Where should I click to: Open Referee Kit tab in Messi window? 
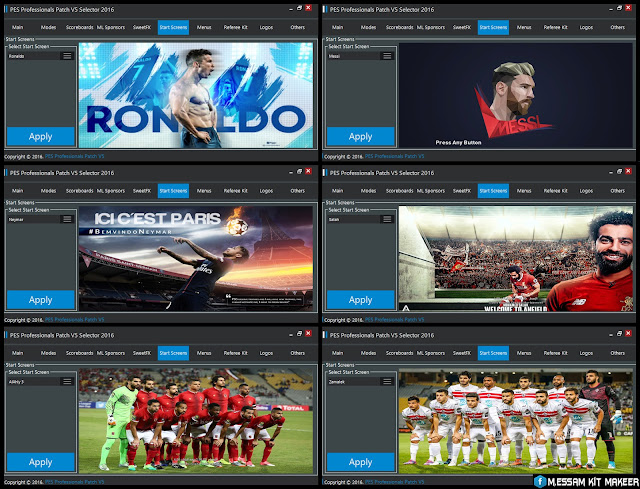coord(556,27)
